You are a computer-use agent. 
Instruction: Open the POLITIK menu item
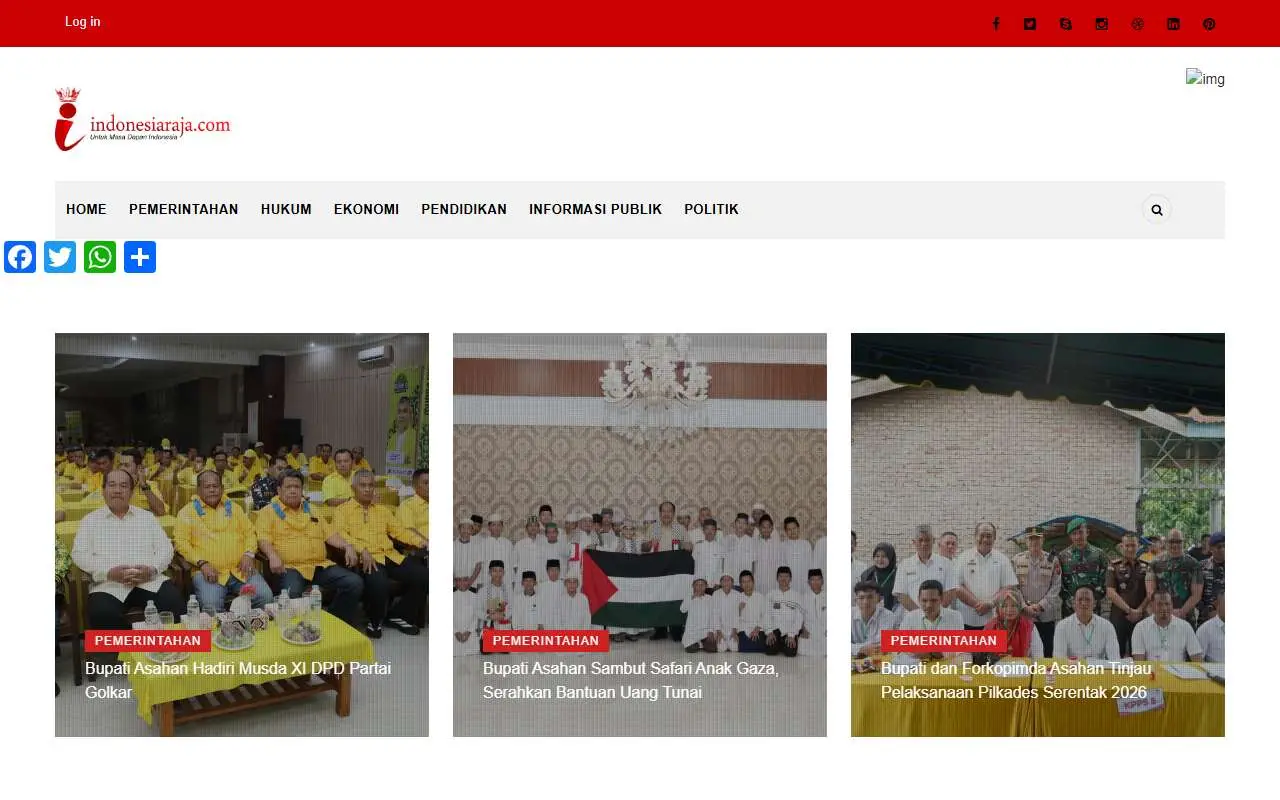[711, 209]
